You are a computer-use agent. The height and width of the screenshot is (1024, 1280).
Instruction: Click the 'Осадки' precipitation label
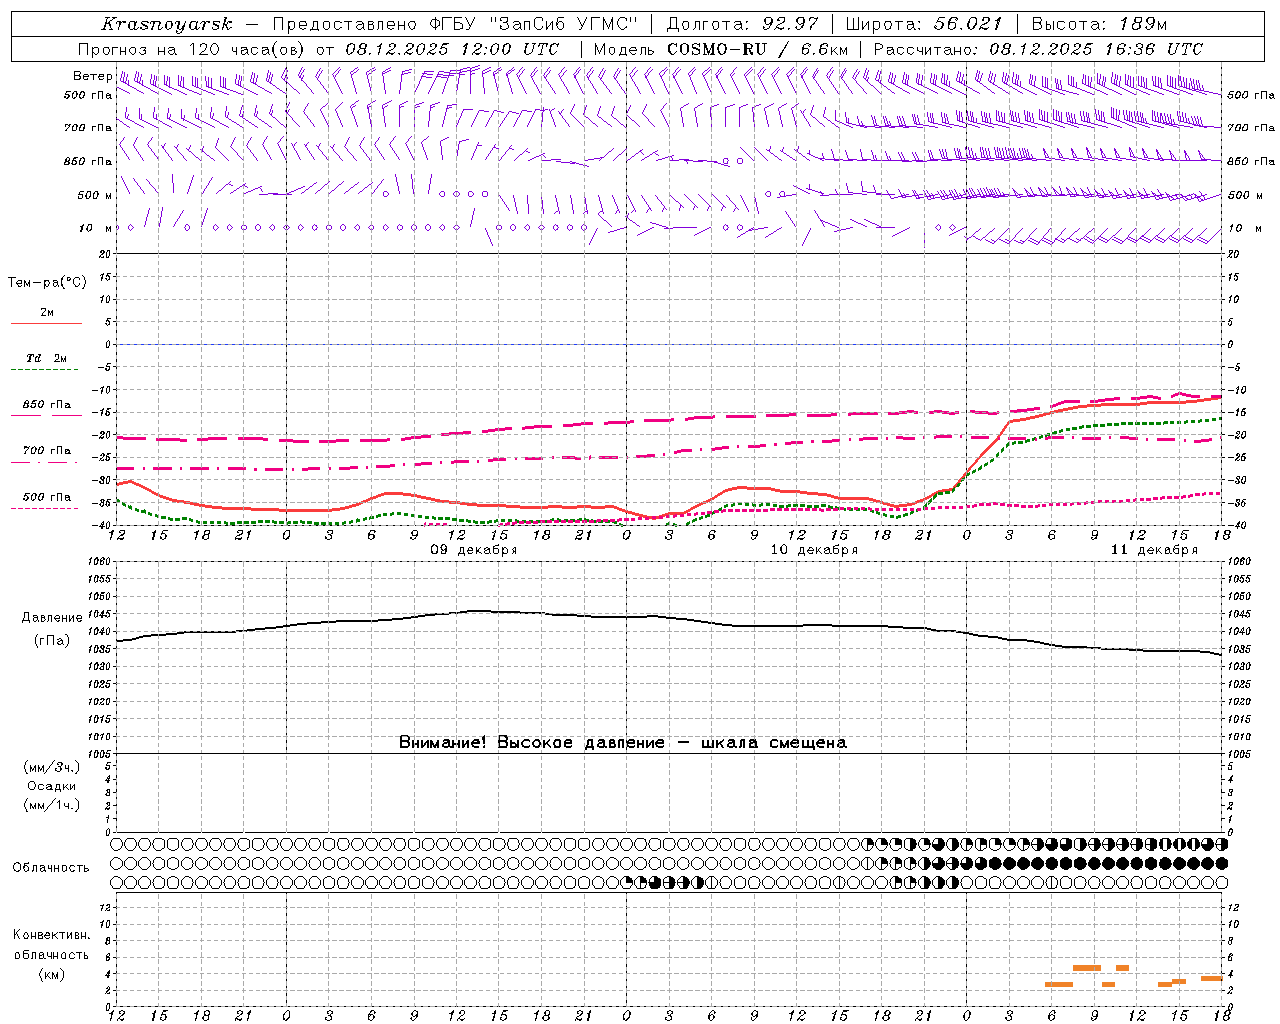point(51,786)
